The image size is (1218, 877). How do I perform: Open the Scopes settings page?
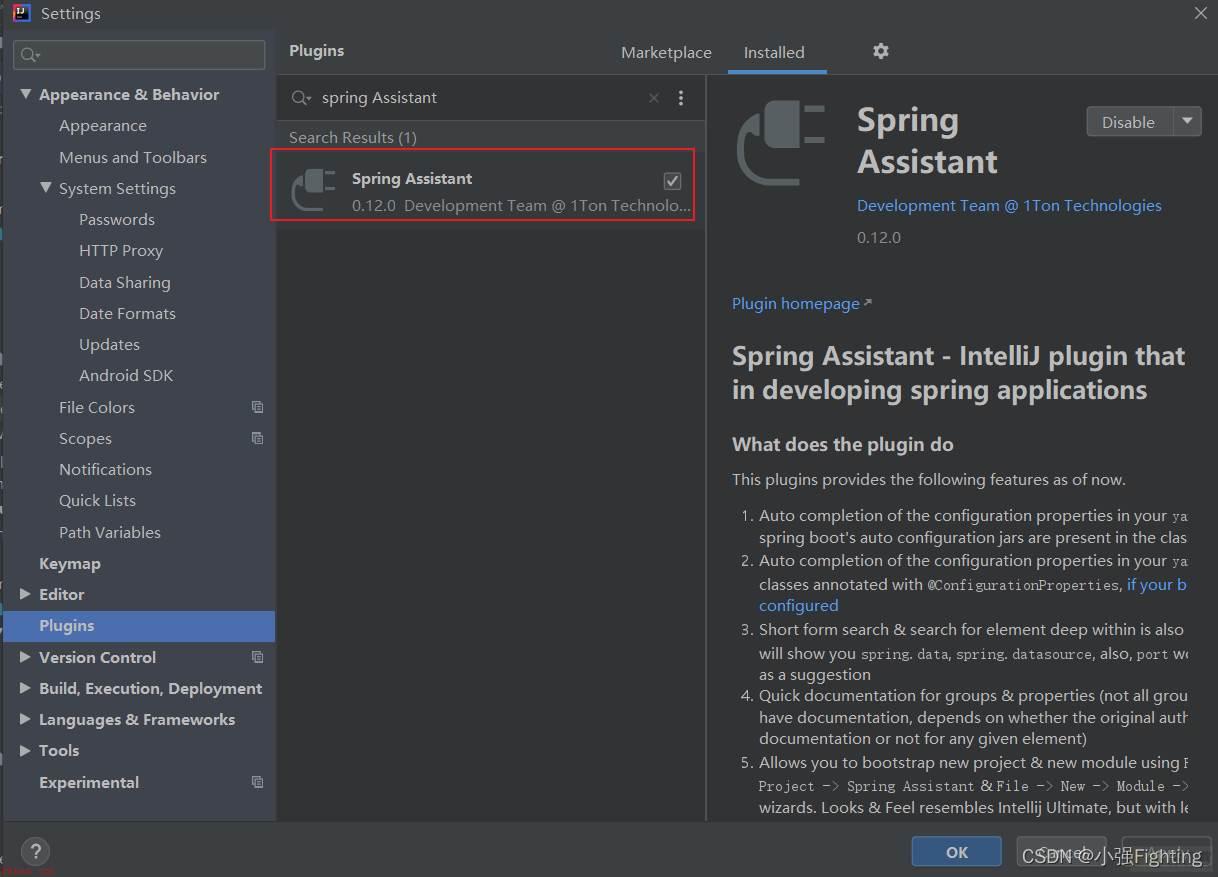[85, 438]
